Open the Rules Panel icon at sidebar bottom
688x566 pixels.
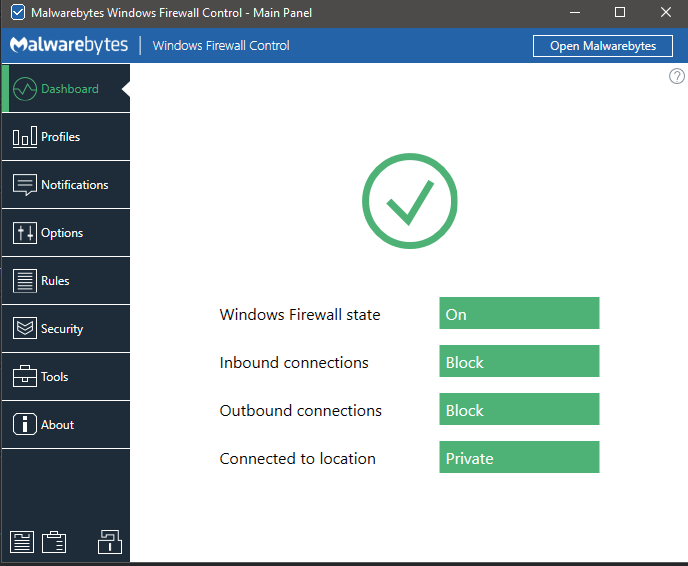point(22,542)
